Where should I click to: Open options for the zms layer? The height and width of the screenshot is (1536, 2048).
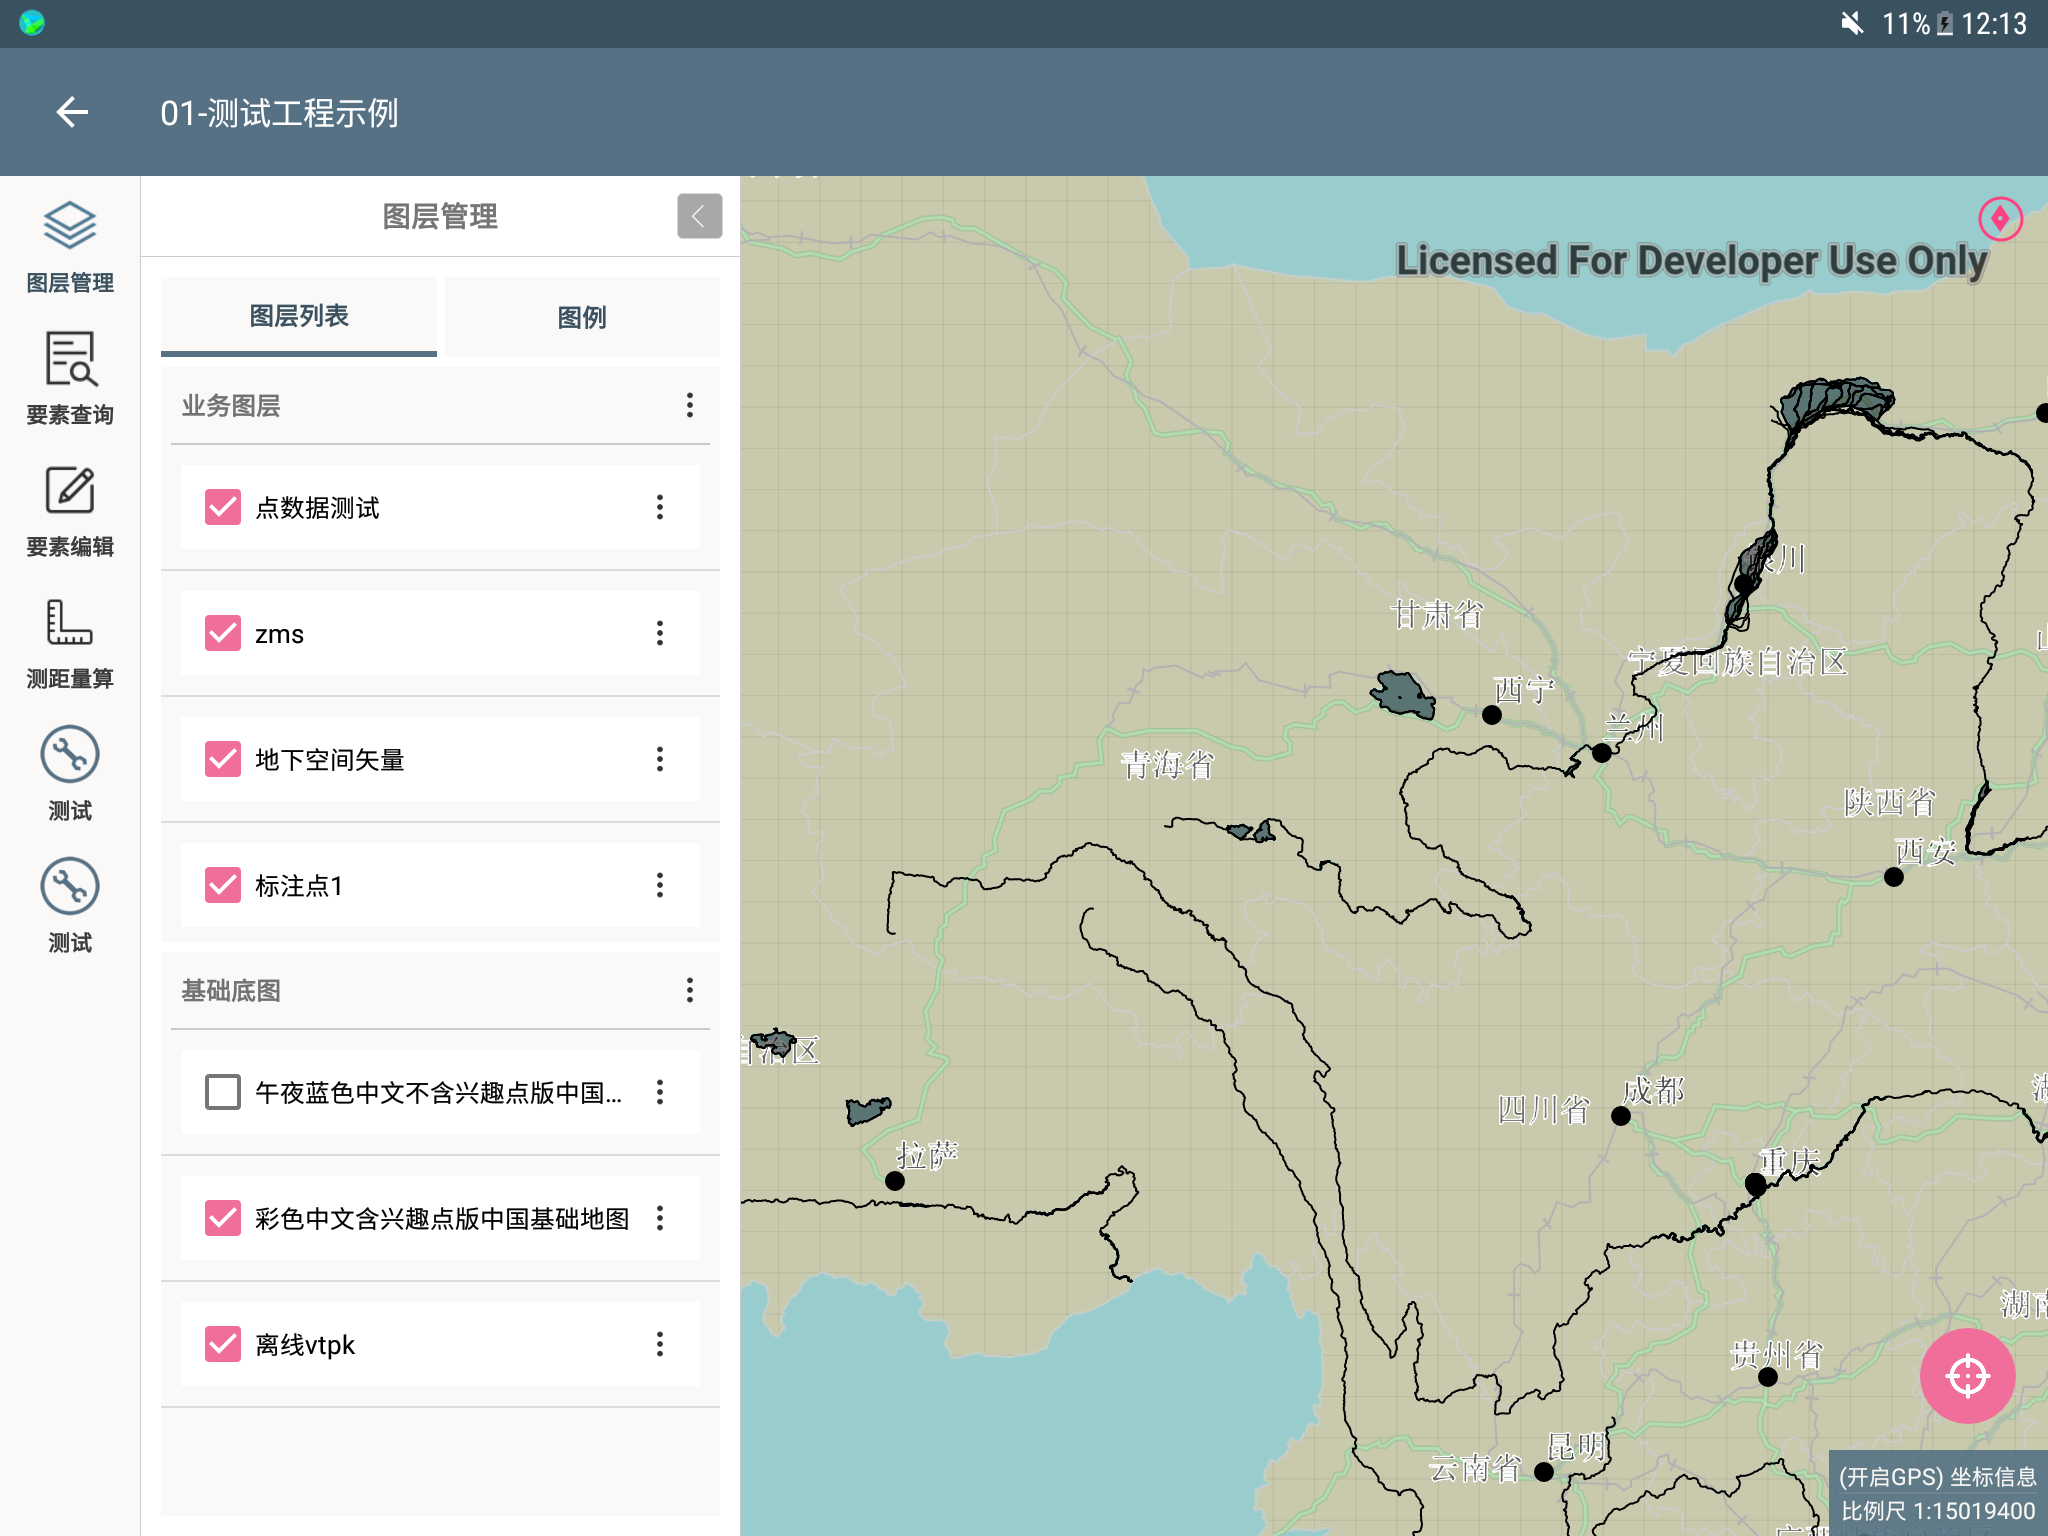659,633
